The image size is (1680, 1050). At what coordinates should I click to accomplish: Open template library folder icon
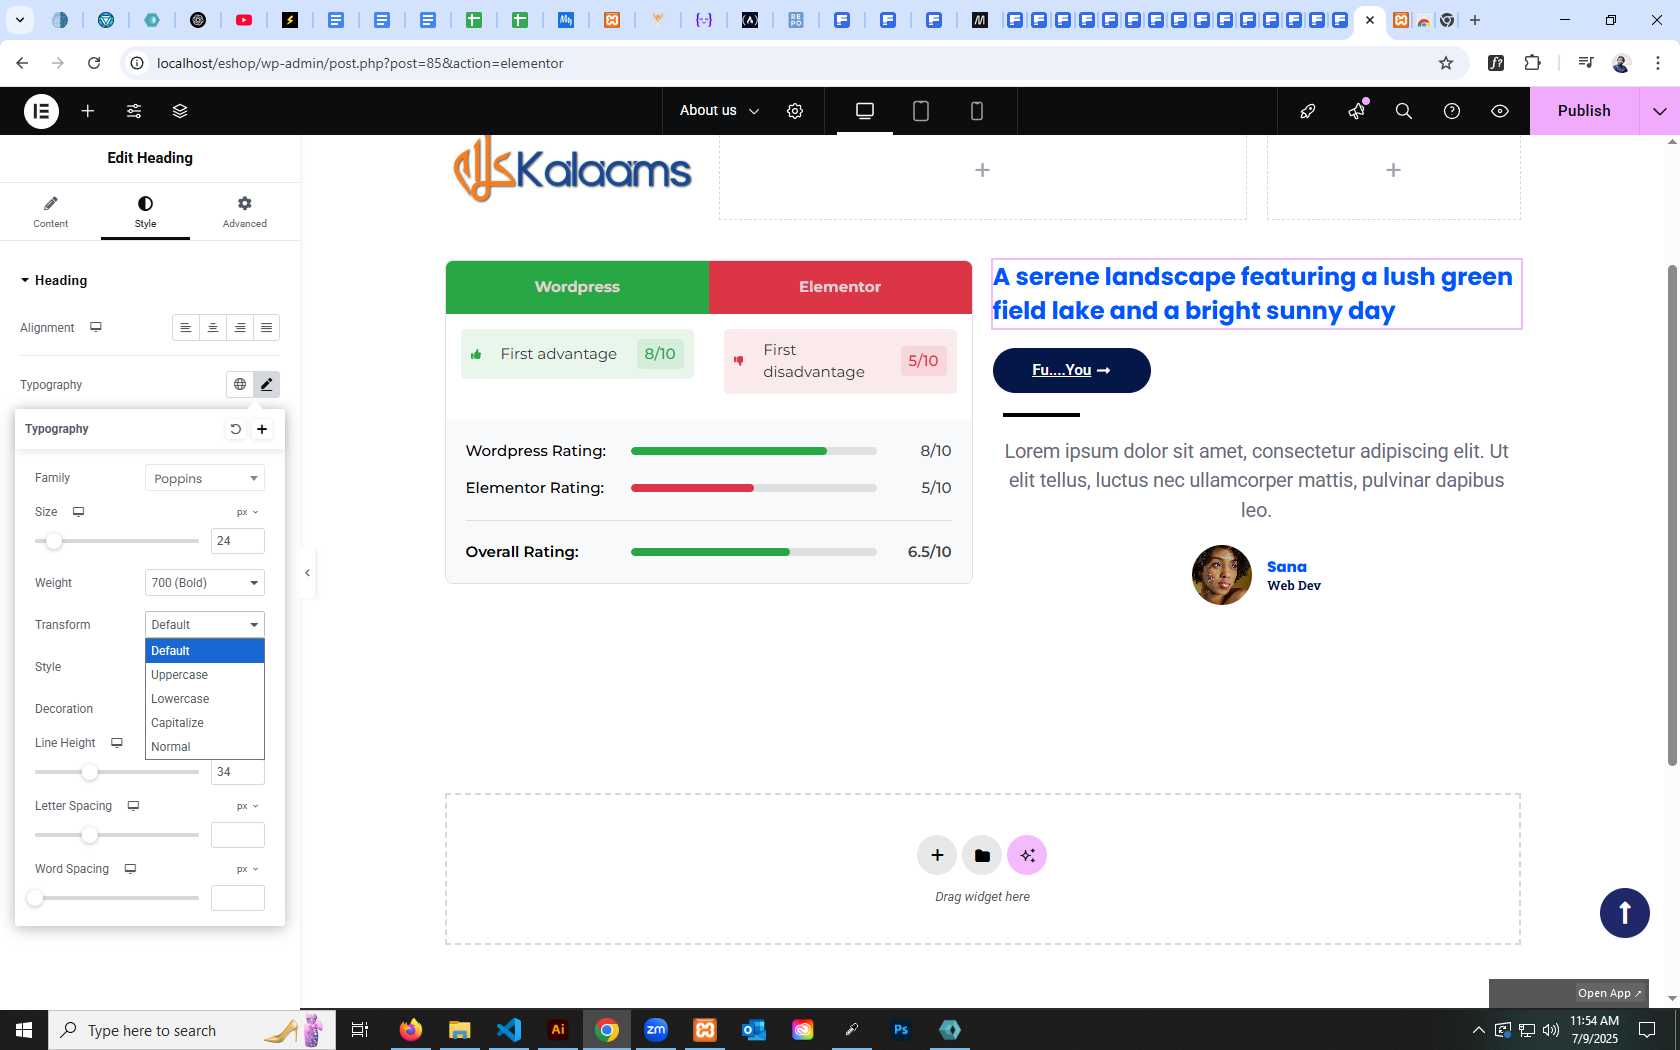click(982, 855)
